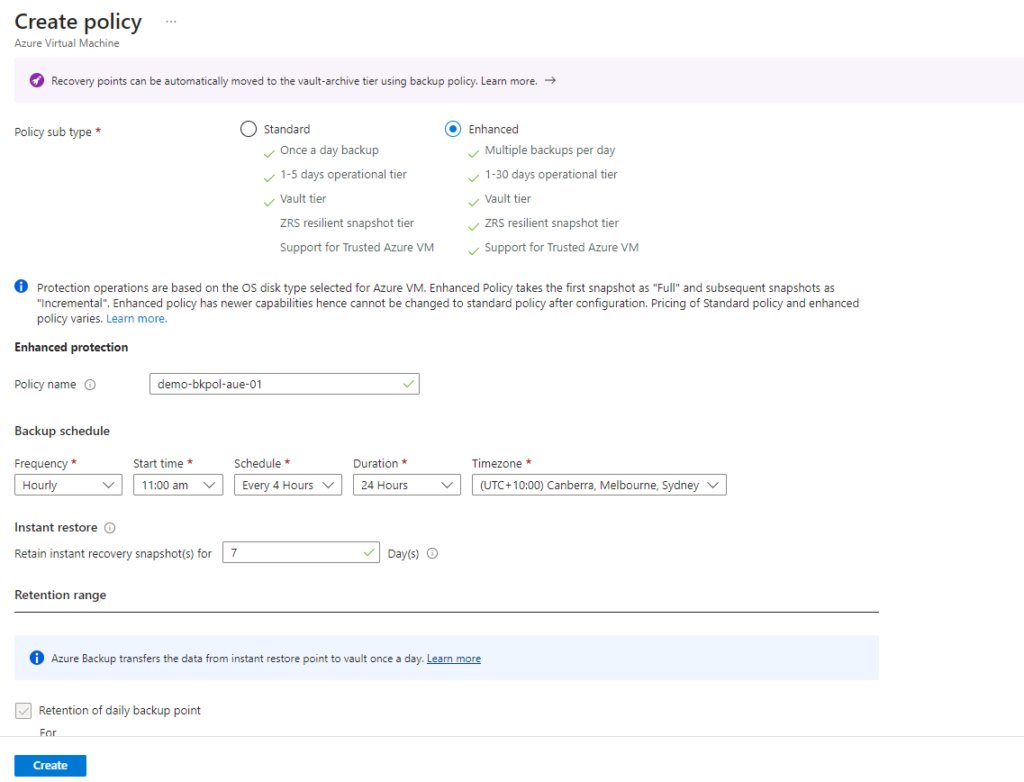Image resolution: width=1024 pixels, height=782 pixels.
Task: Open the Timezone dropdown
Action: pos(598,485)
